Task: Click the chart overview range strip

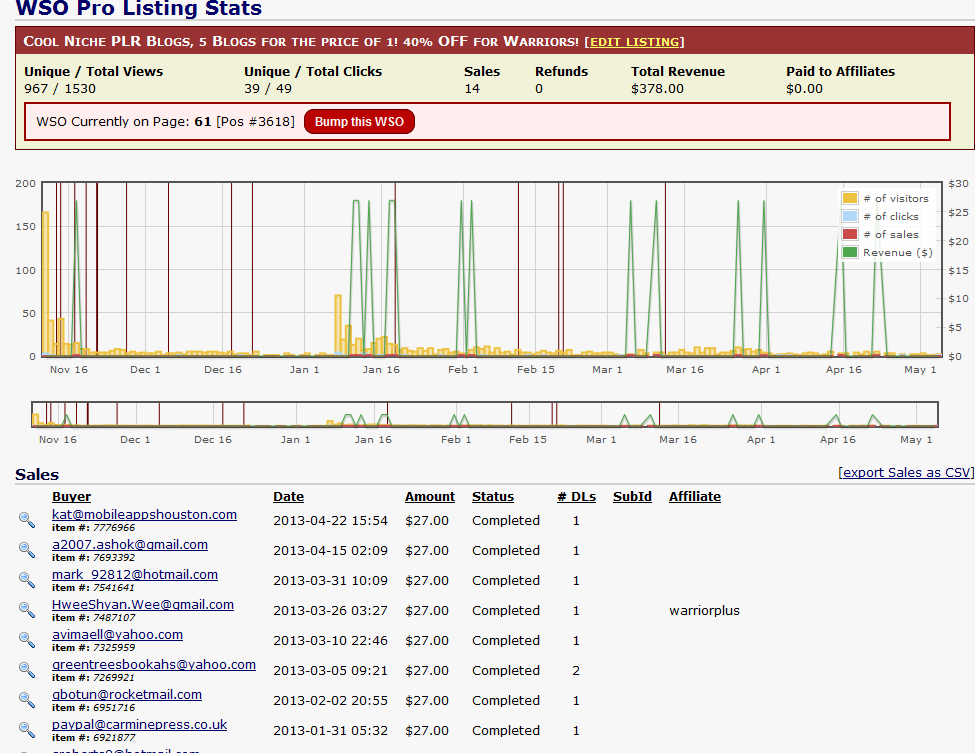Action: click(x=485, y=415)
